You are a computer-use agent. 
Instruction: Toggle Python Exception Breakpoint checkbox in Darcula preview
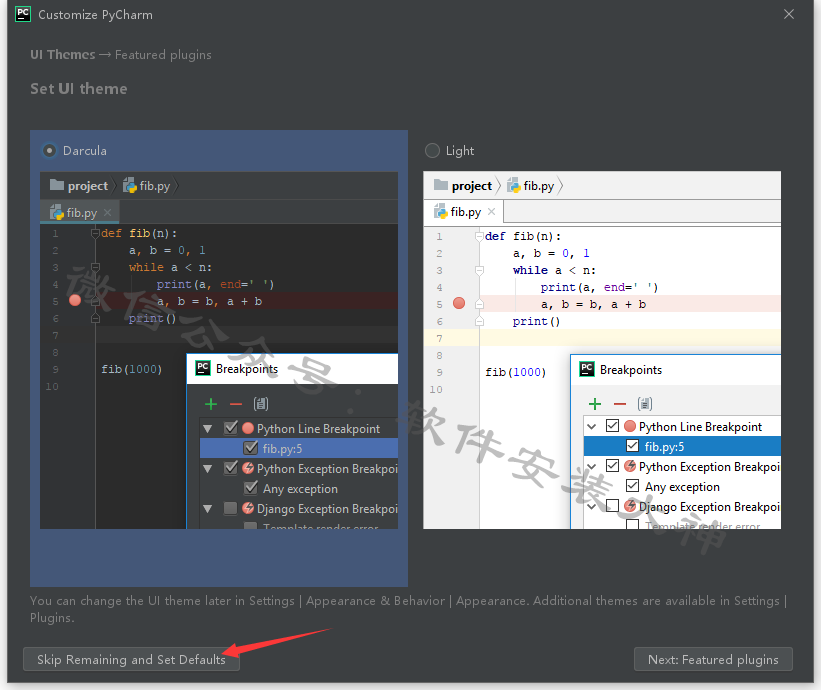(230, 468)
